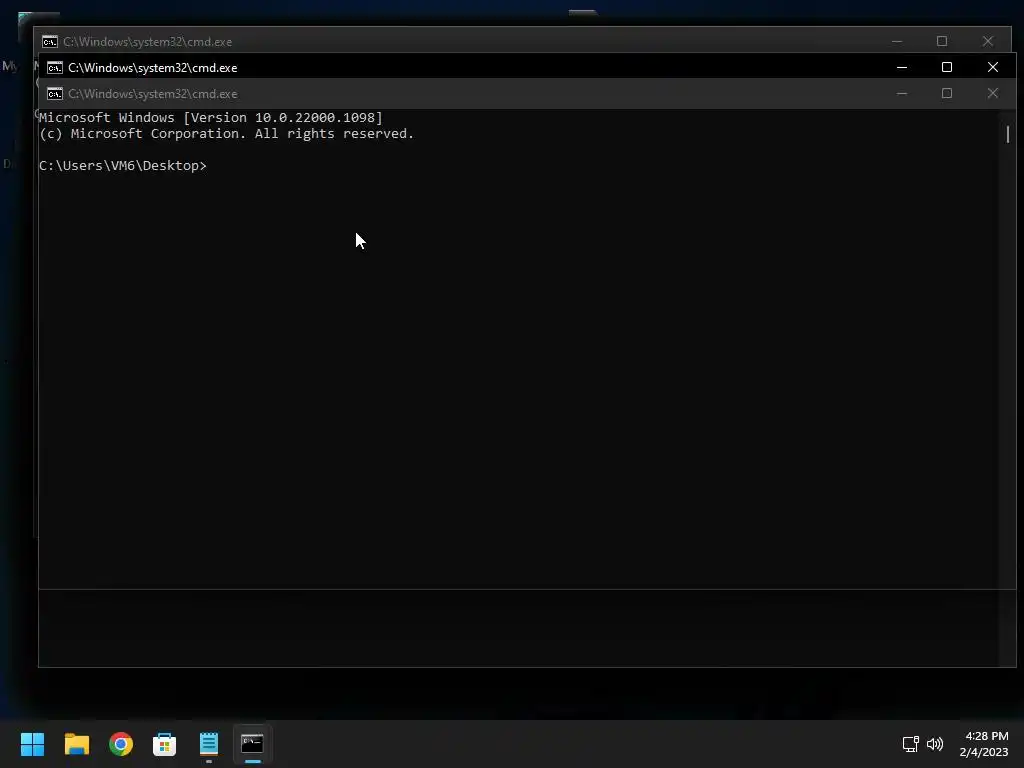Screen dimensions: 1024x768
Task: Open the network status tray icon
Action: coord(910,744)
